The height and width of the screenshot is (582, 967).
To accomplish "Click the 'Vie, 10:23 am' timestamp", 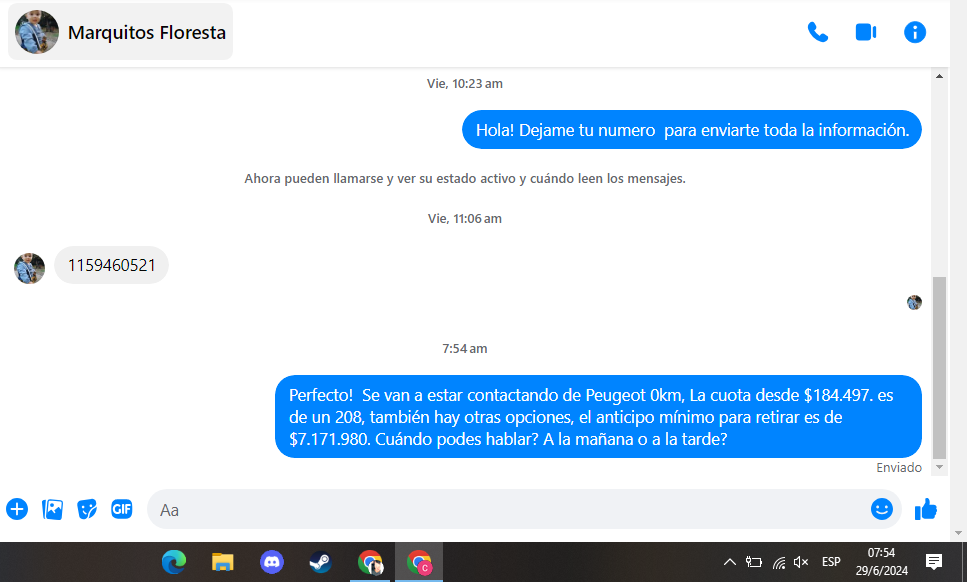I will (464, 84).
